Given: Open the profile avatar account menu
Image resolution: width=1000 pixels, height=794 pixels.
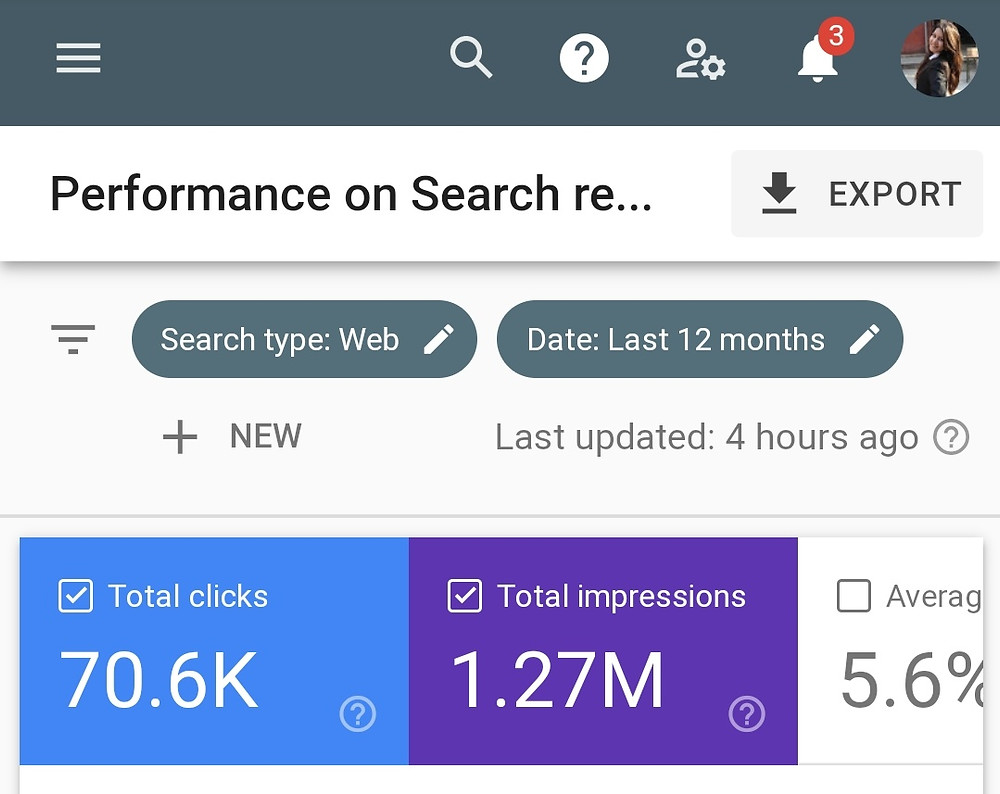Looking at the screenshot, I should tap(938, 58).
